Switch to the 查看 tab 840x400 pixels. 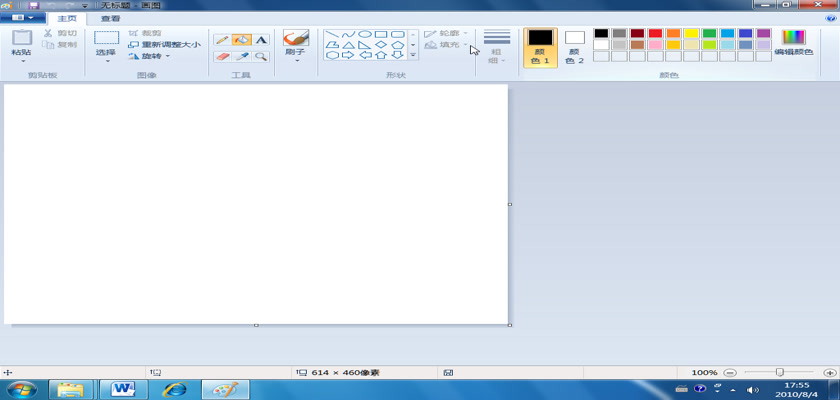[x=110, y=18]
